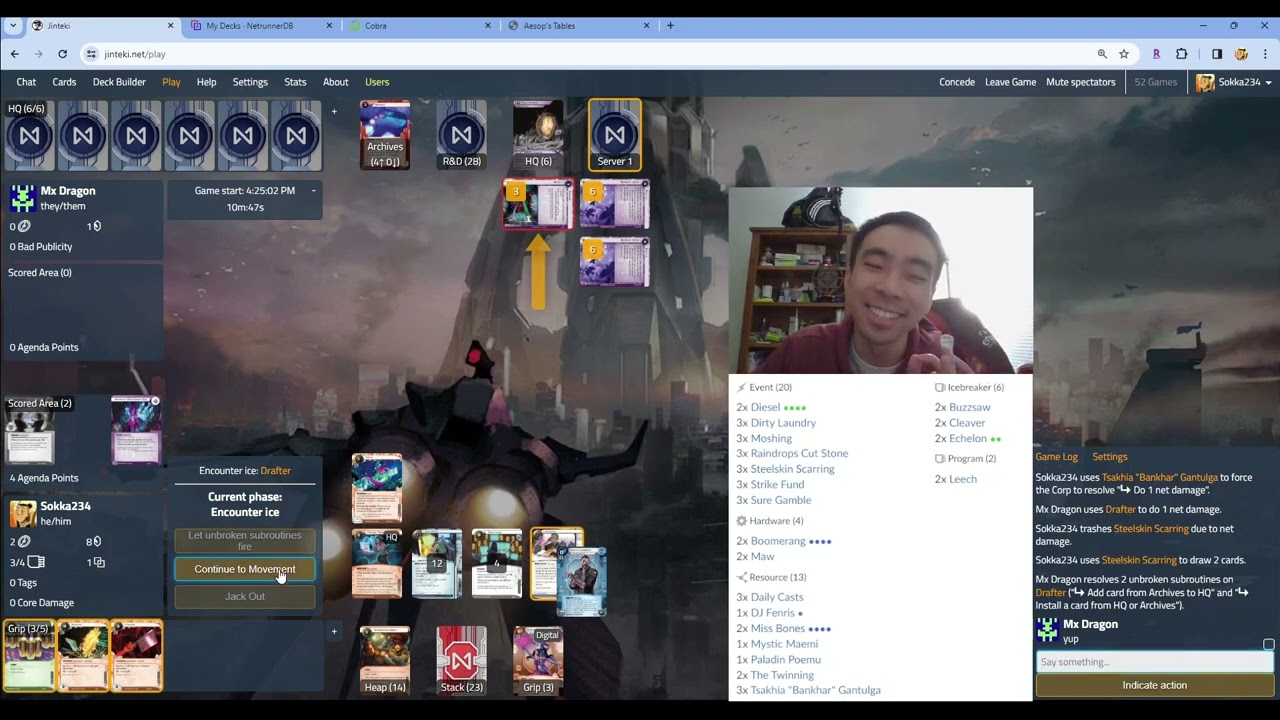Open Deck Builder in the navigation
The image size is (1280, 720).
pyautogui.click(x=119, y=82)
